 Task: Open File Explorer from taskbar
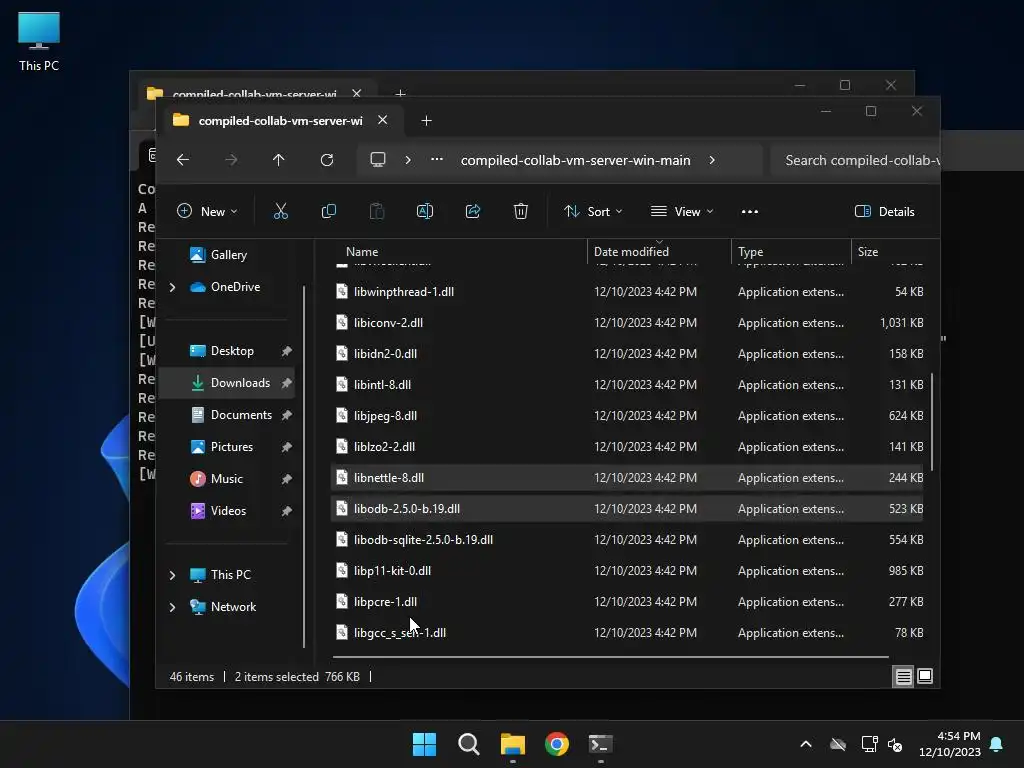pyautogui.click(x=513, y=744)
